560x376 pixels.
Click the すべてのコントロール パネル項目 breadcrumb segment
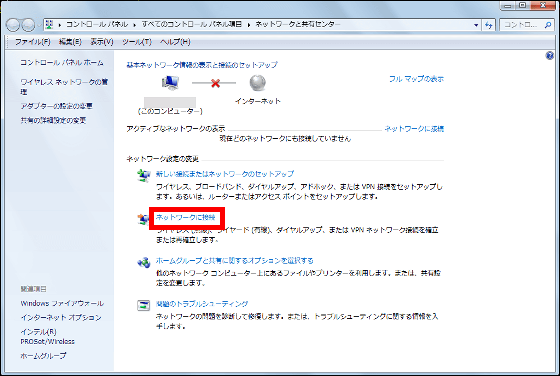tap(192, 24)
